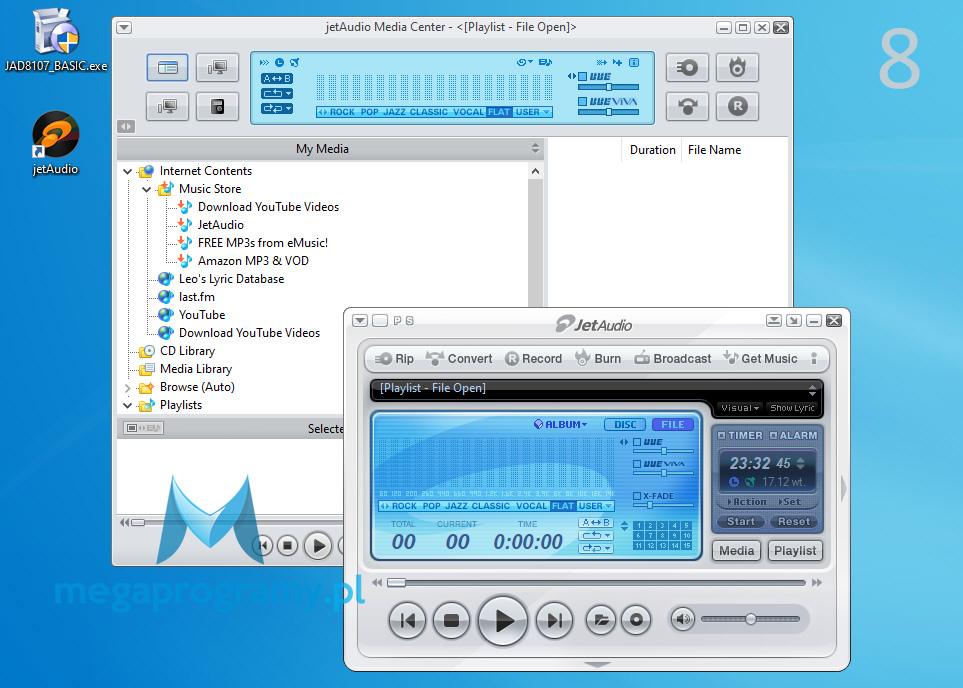Image resolution: width=963 pixels, height=688 pixels.
Task: Toggle BBE ViVA checkbox in the JetAudio player
Action: (x=637, y=464)
